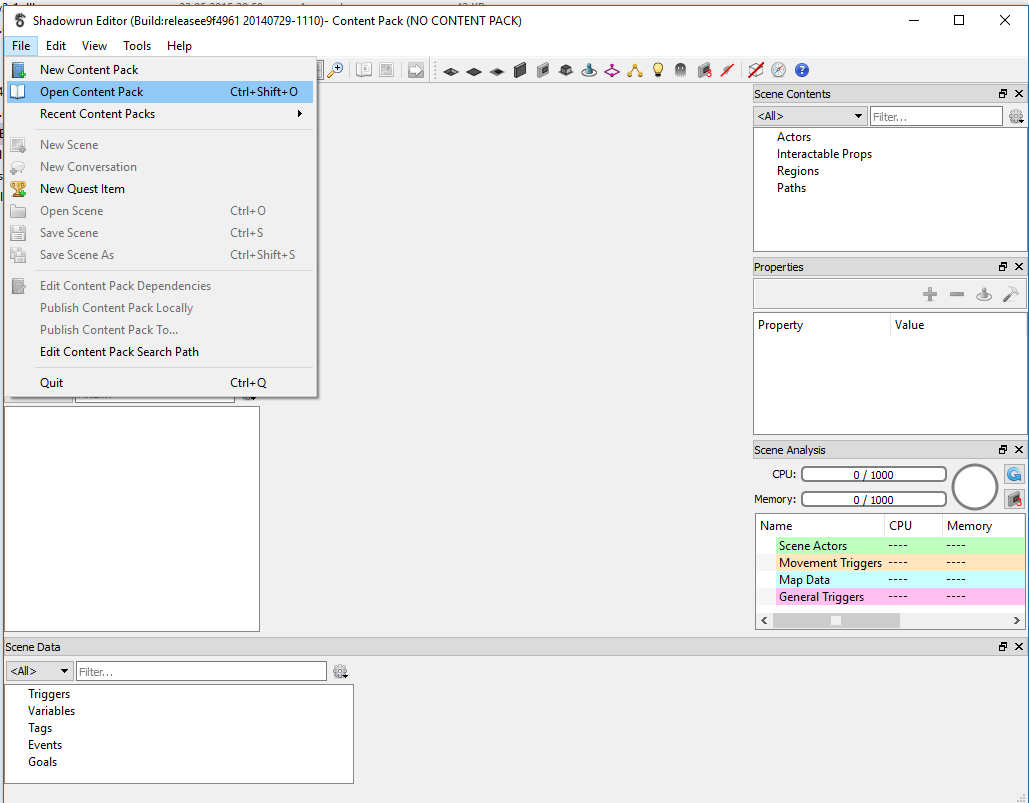Click the pawn icon in Properties panel
Screen dimensions: 1029x803
984,295
